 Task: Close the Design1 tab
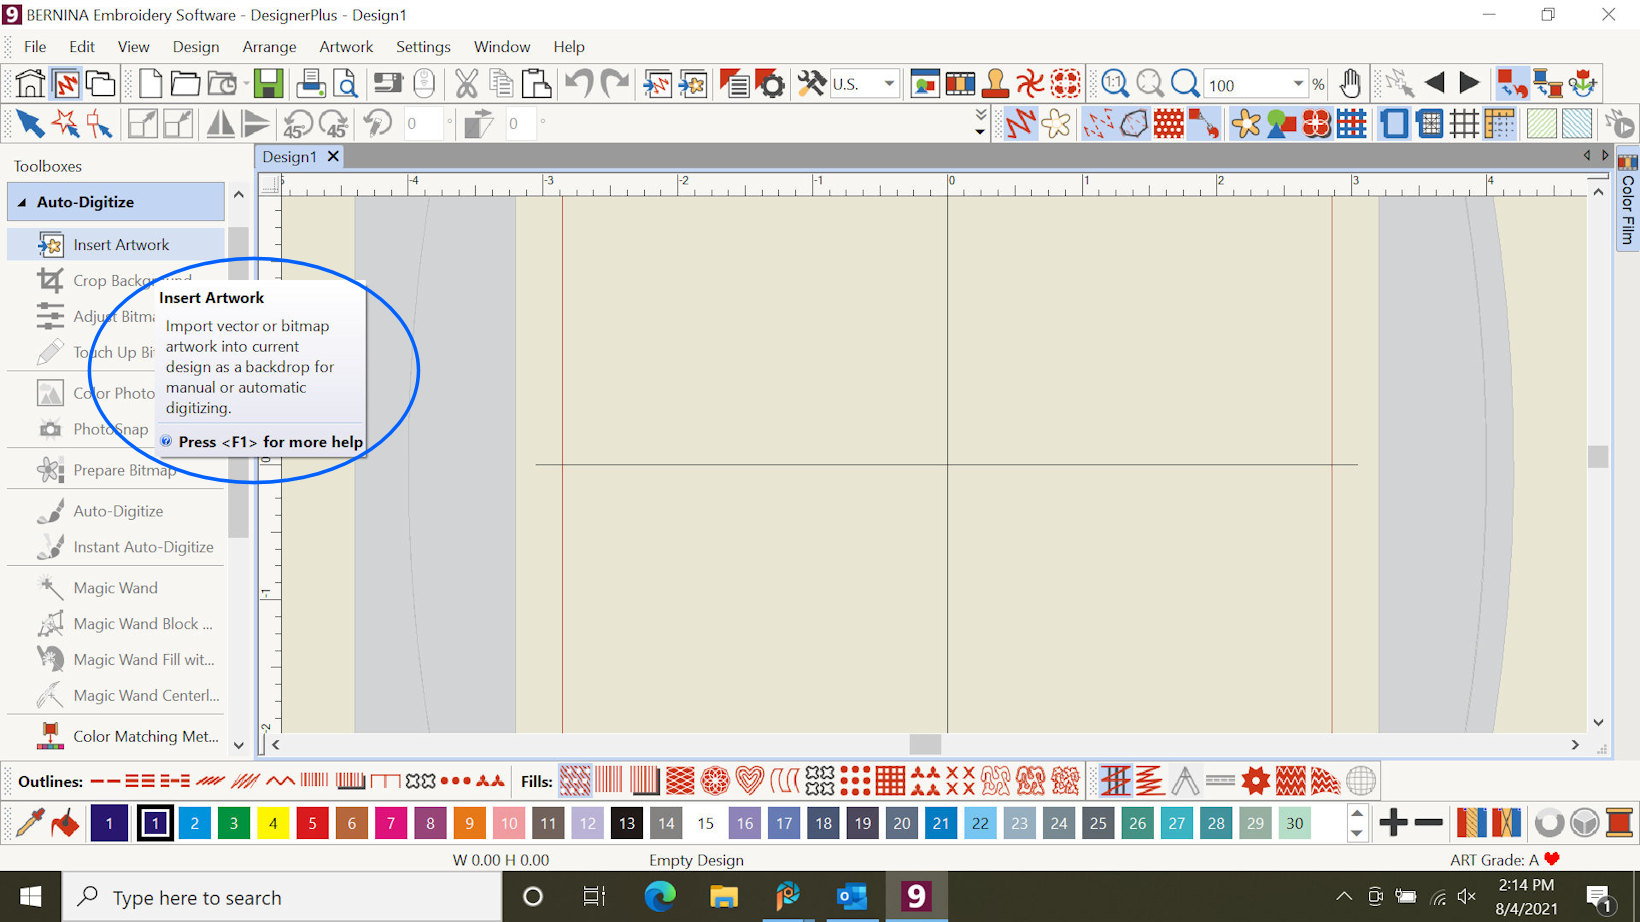tap(333, 157)
